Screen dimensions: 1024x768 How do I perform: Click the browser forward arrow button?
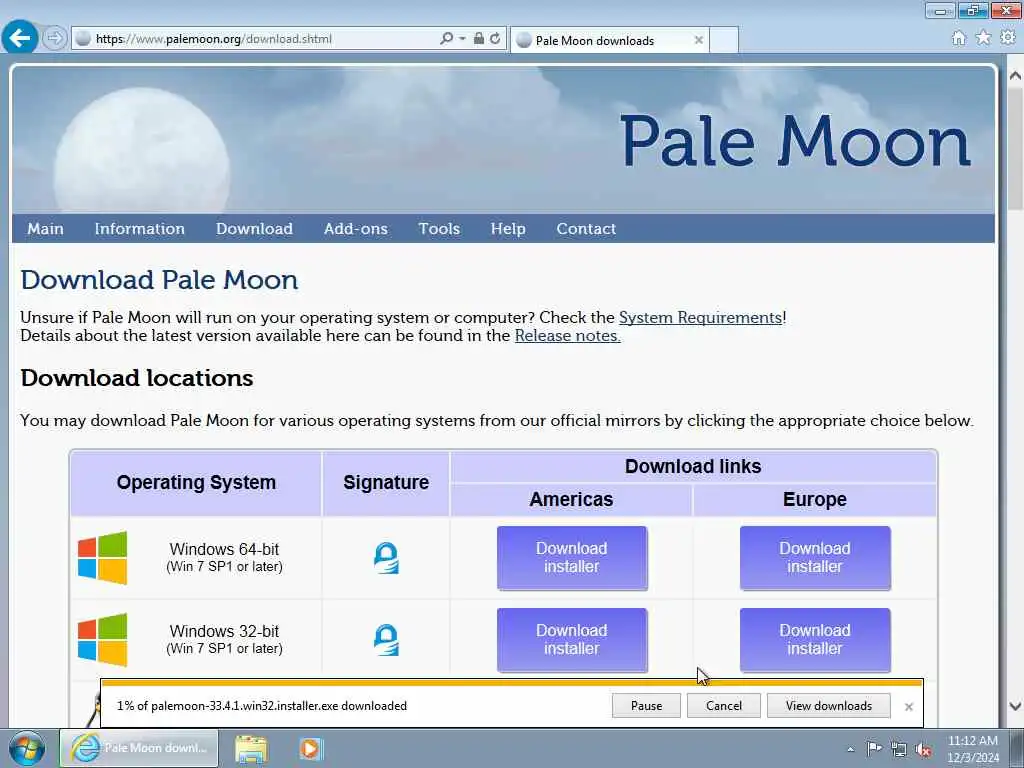55,38
